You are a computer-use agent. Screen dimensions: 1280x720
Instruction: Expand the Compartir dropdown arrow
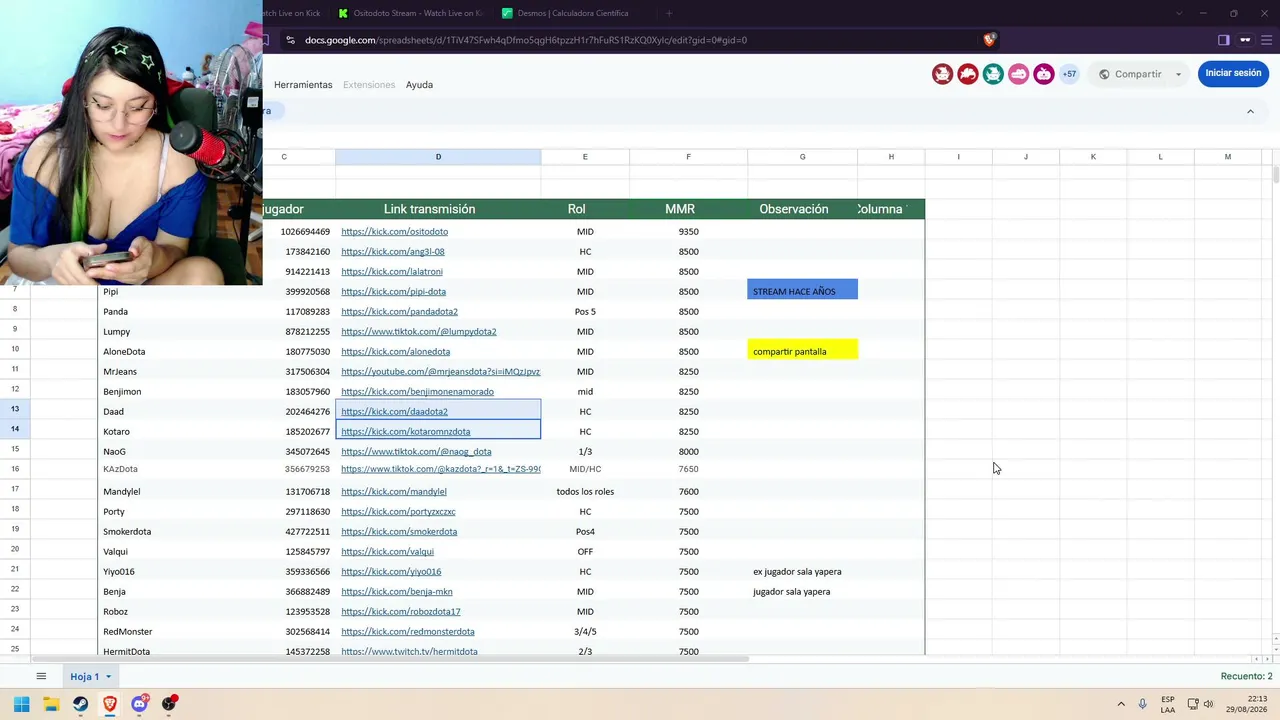pyautogui.click(x=1178, y=74)
